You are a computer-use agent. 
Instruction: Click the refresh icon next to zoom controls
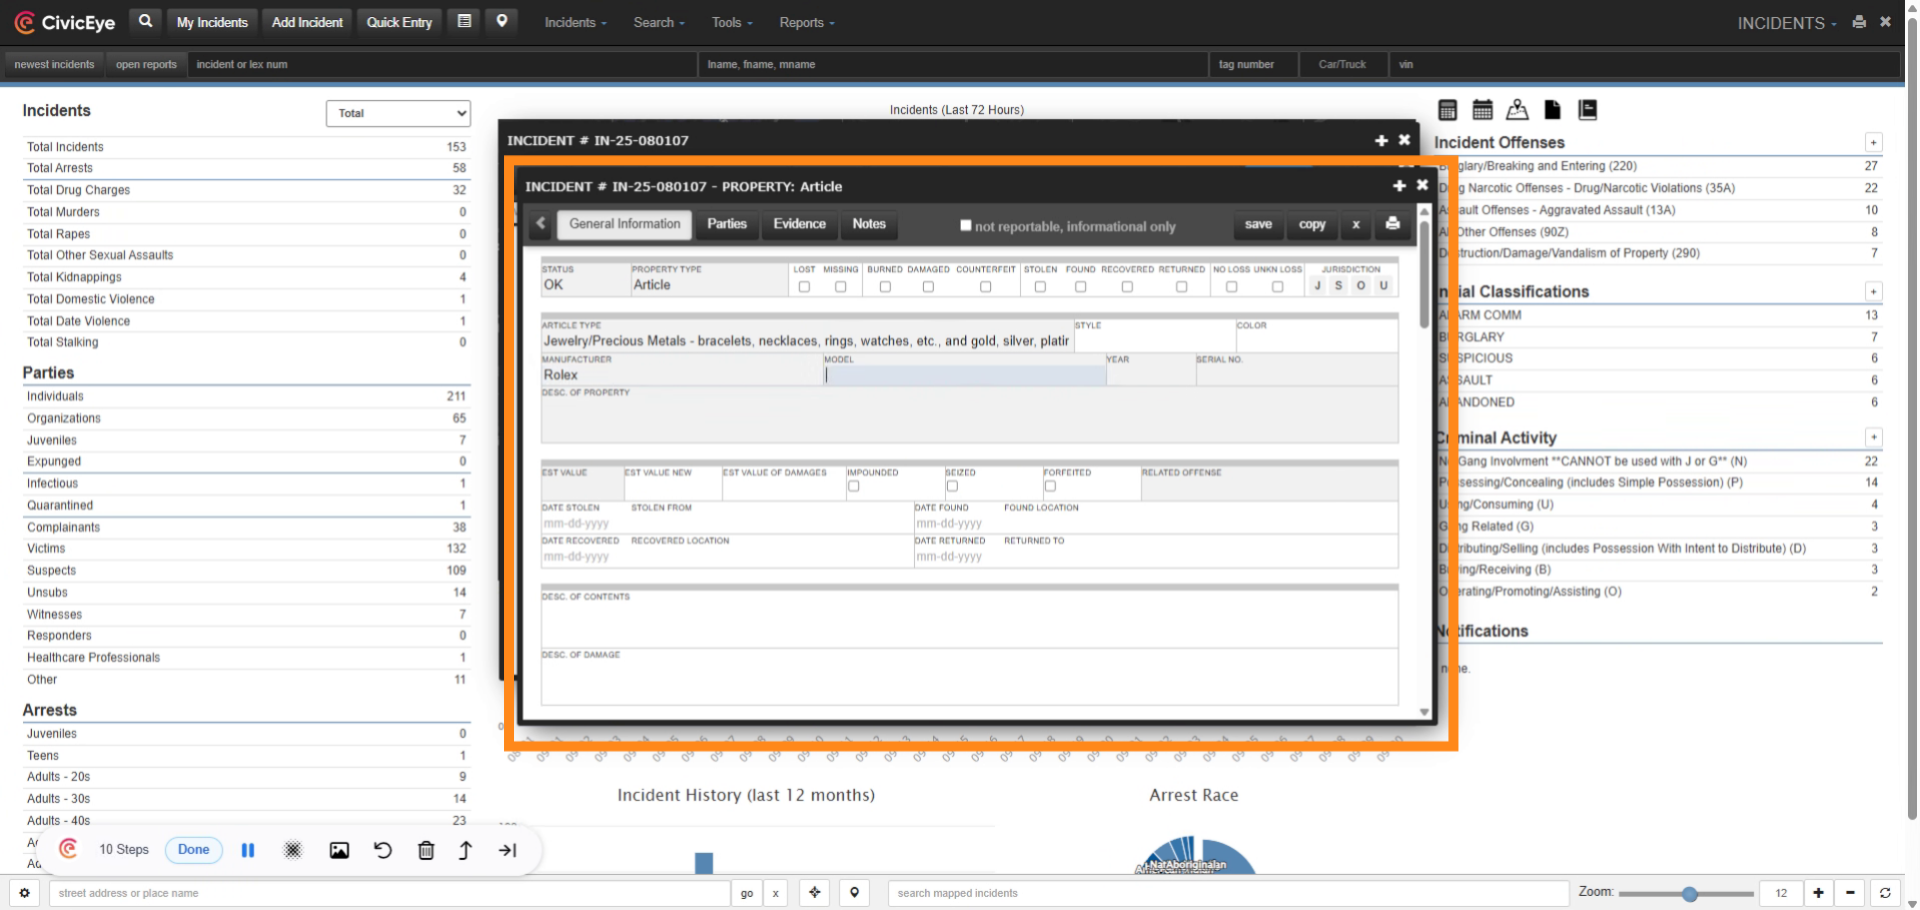[1885, 893]
